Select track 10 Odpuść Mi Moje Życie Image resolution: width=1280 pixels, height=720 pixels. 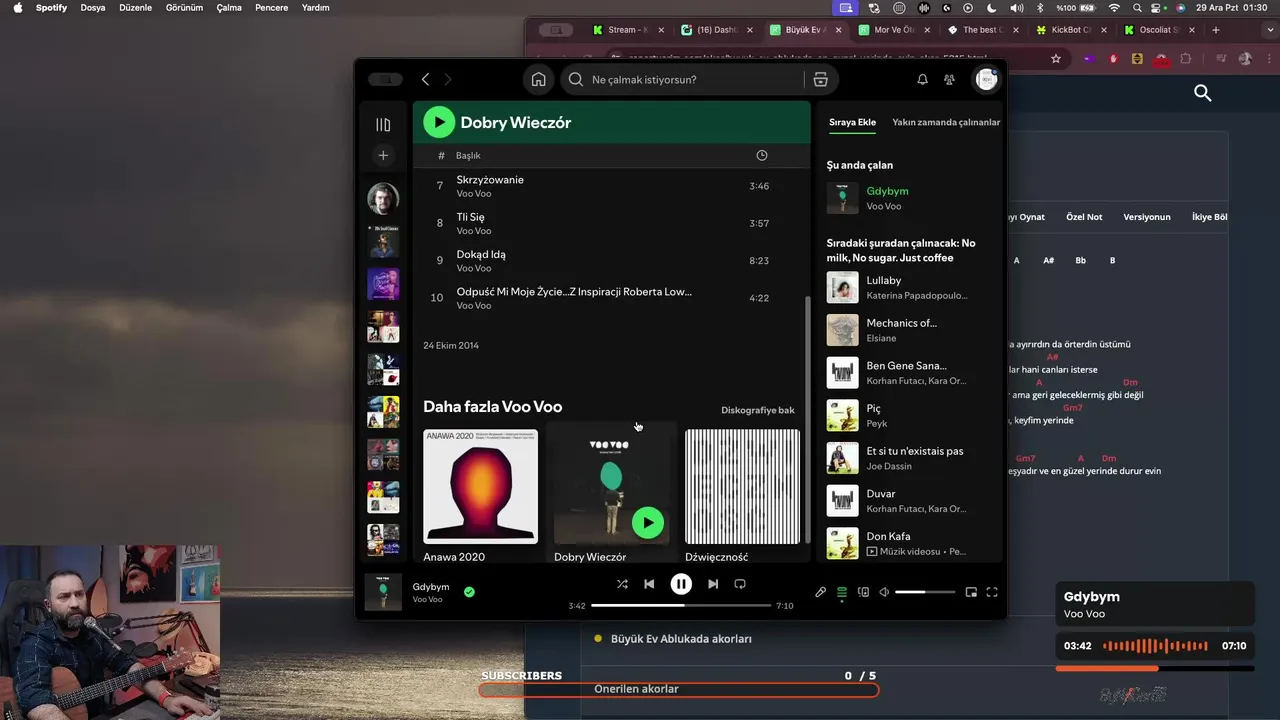point(612,297)
